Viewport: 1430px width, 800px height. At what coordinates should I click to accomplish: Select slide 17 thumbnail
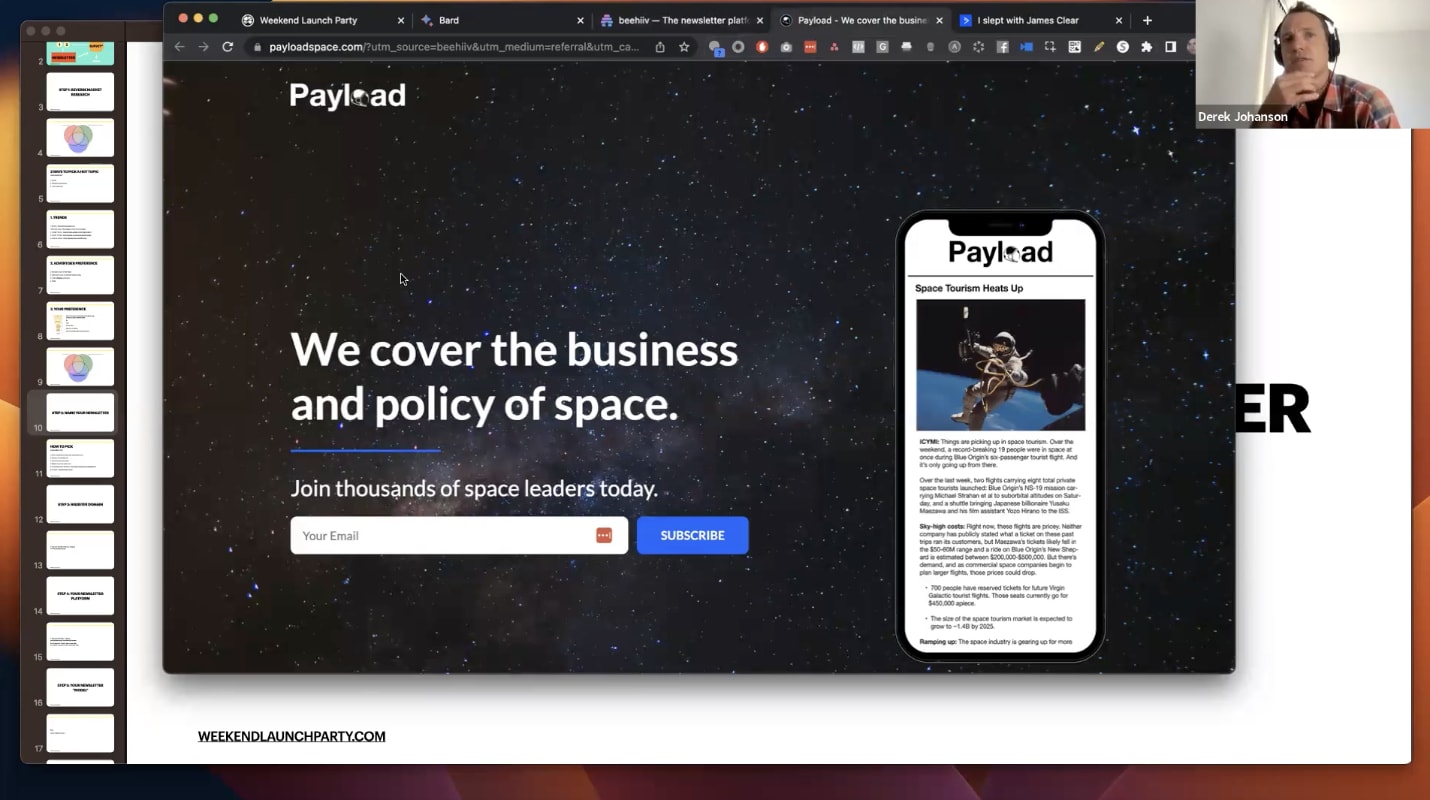[80, 733]
